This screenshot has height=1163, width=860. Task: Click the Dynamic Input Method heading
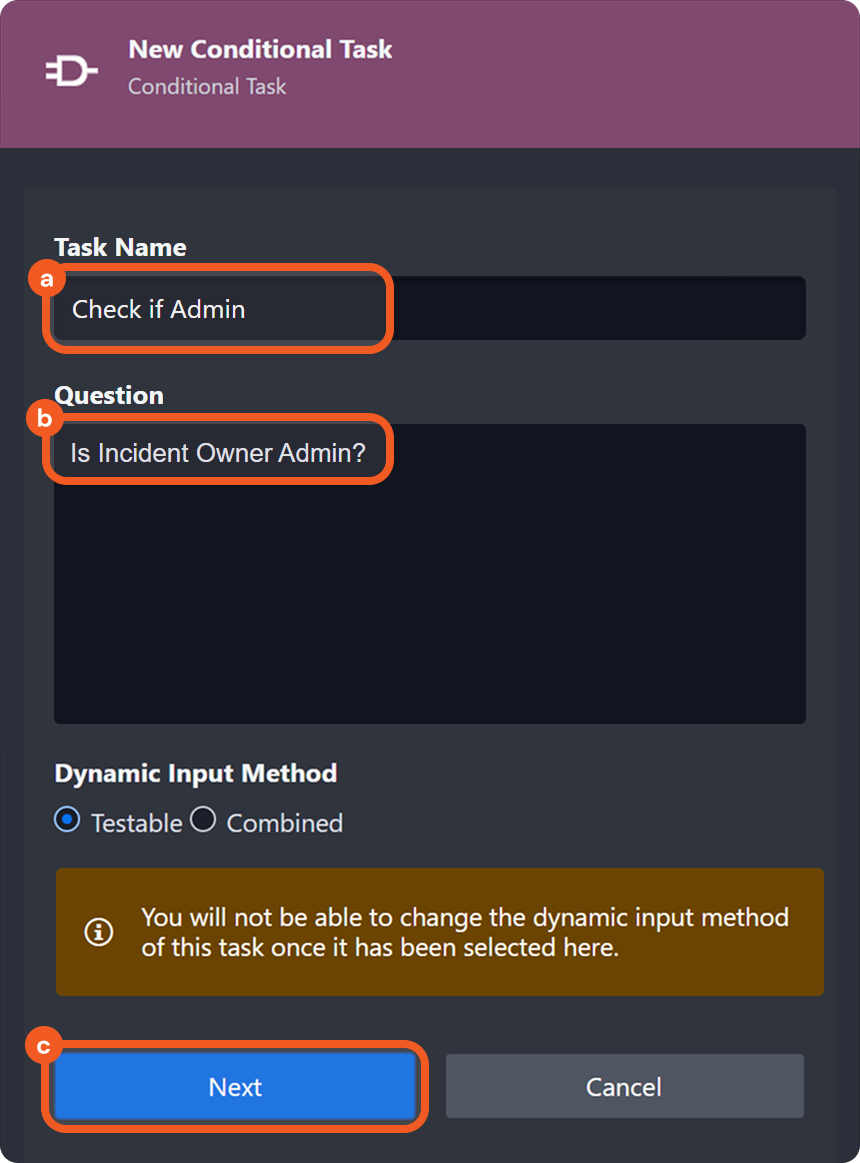[196, 773]
